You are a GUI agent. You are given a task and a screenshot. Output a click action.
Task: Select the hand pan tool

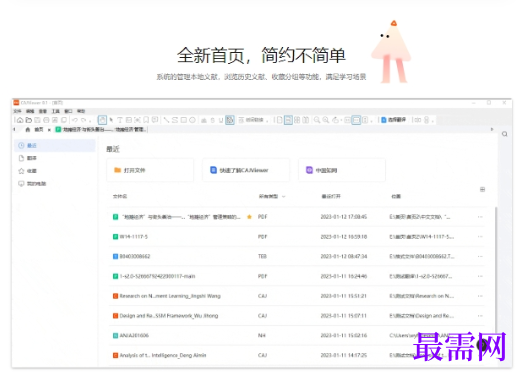pyautogui.click(x=102, y=120)
